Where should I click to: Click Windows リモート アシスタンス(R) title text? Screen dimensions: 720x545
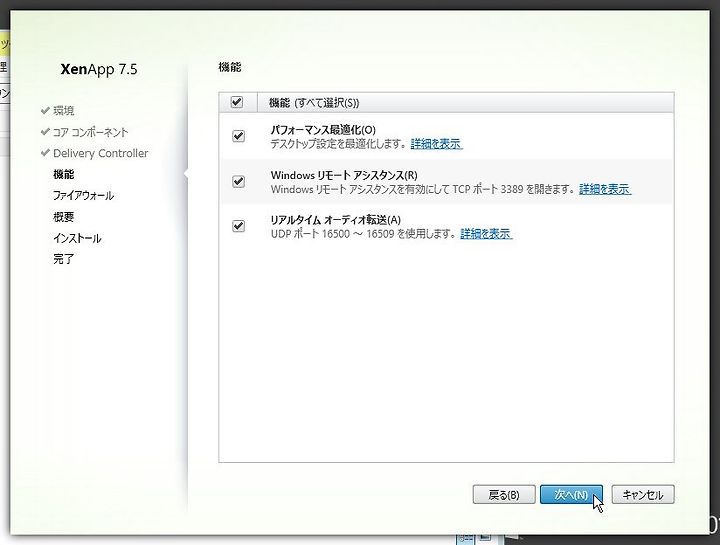[344, 175]
